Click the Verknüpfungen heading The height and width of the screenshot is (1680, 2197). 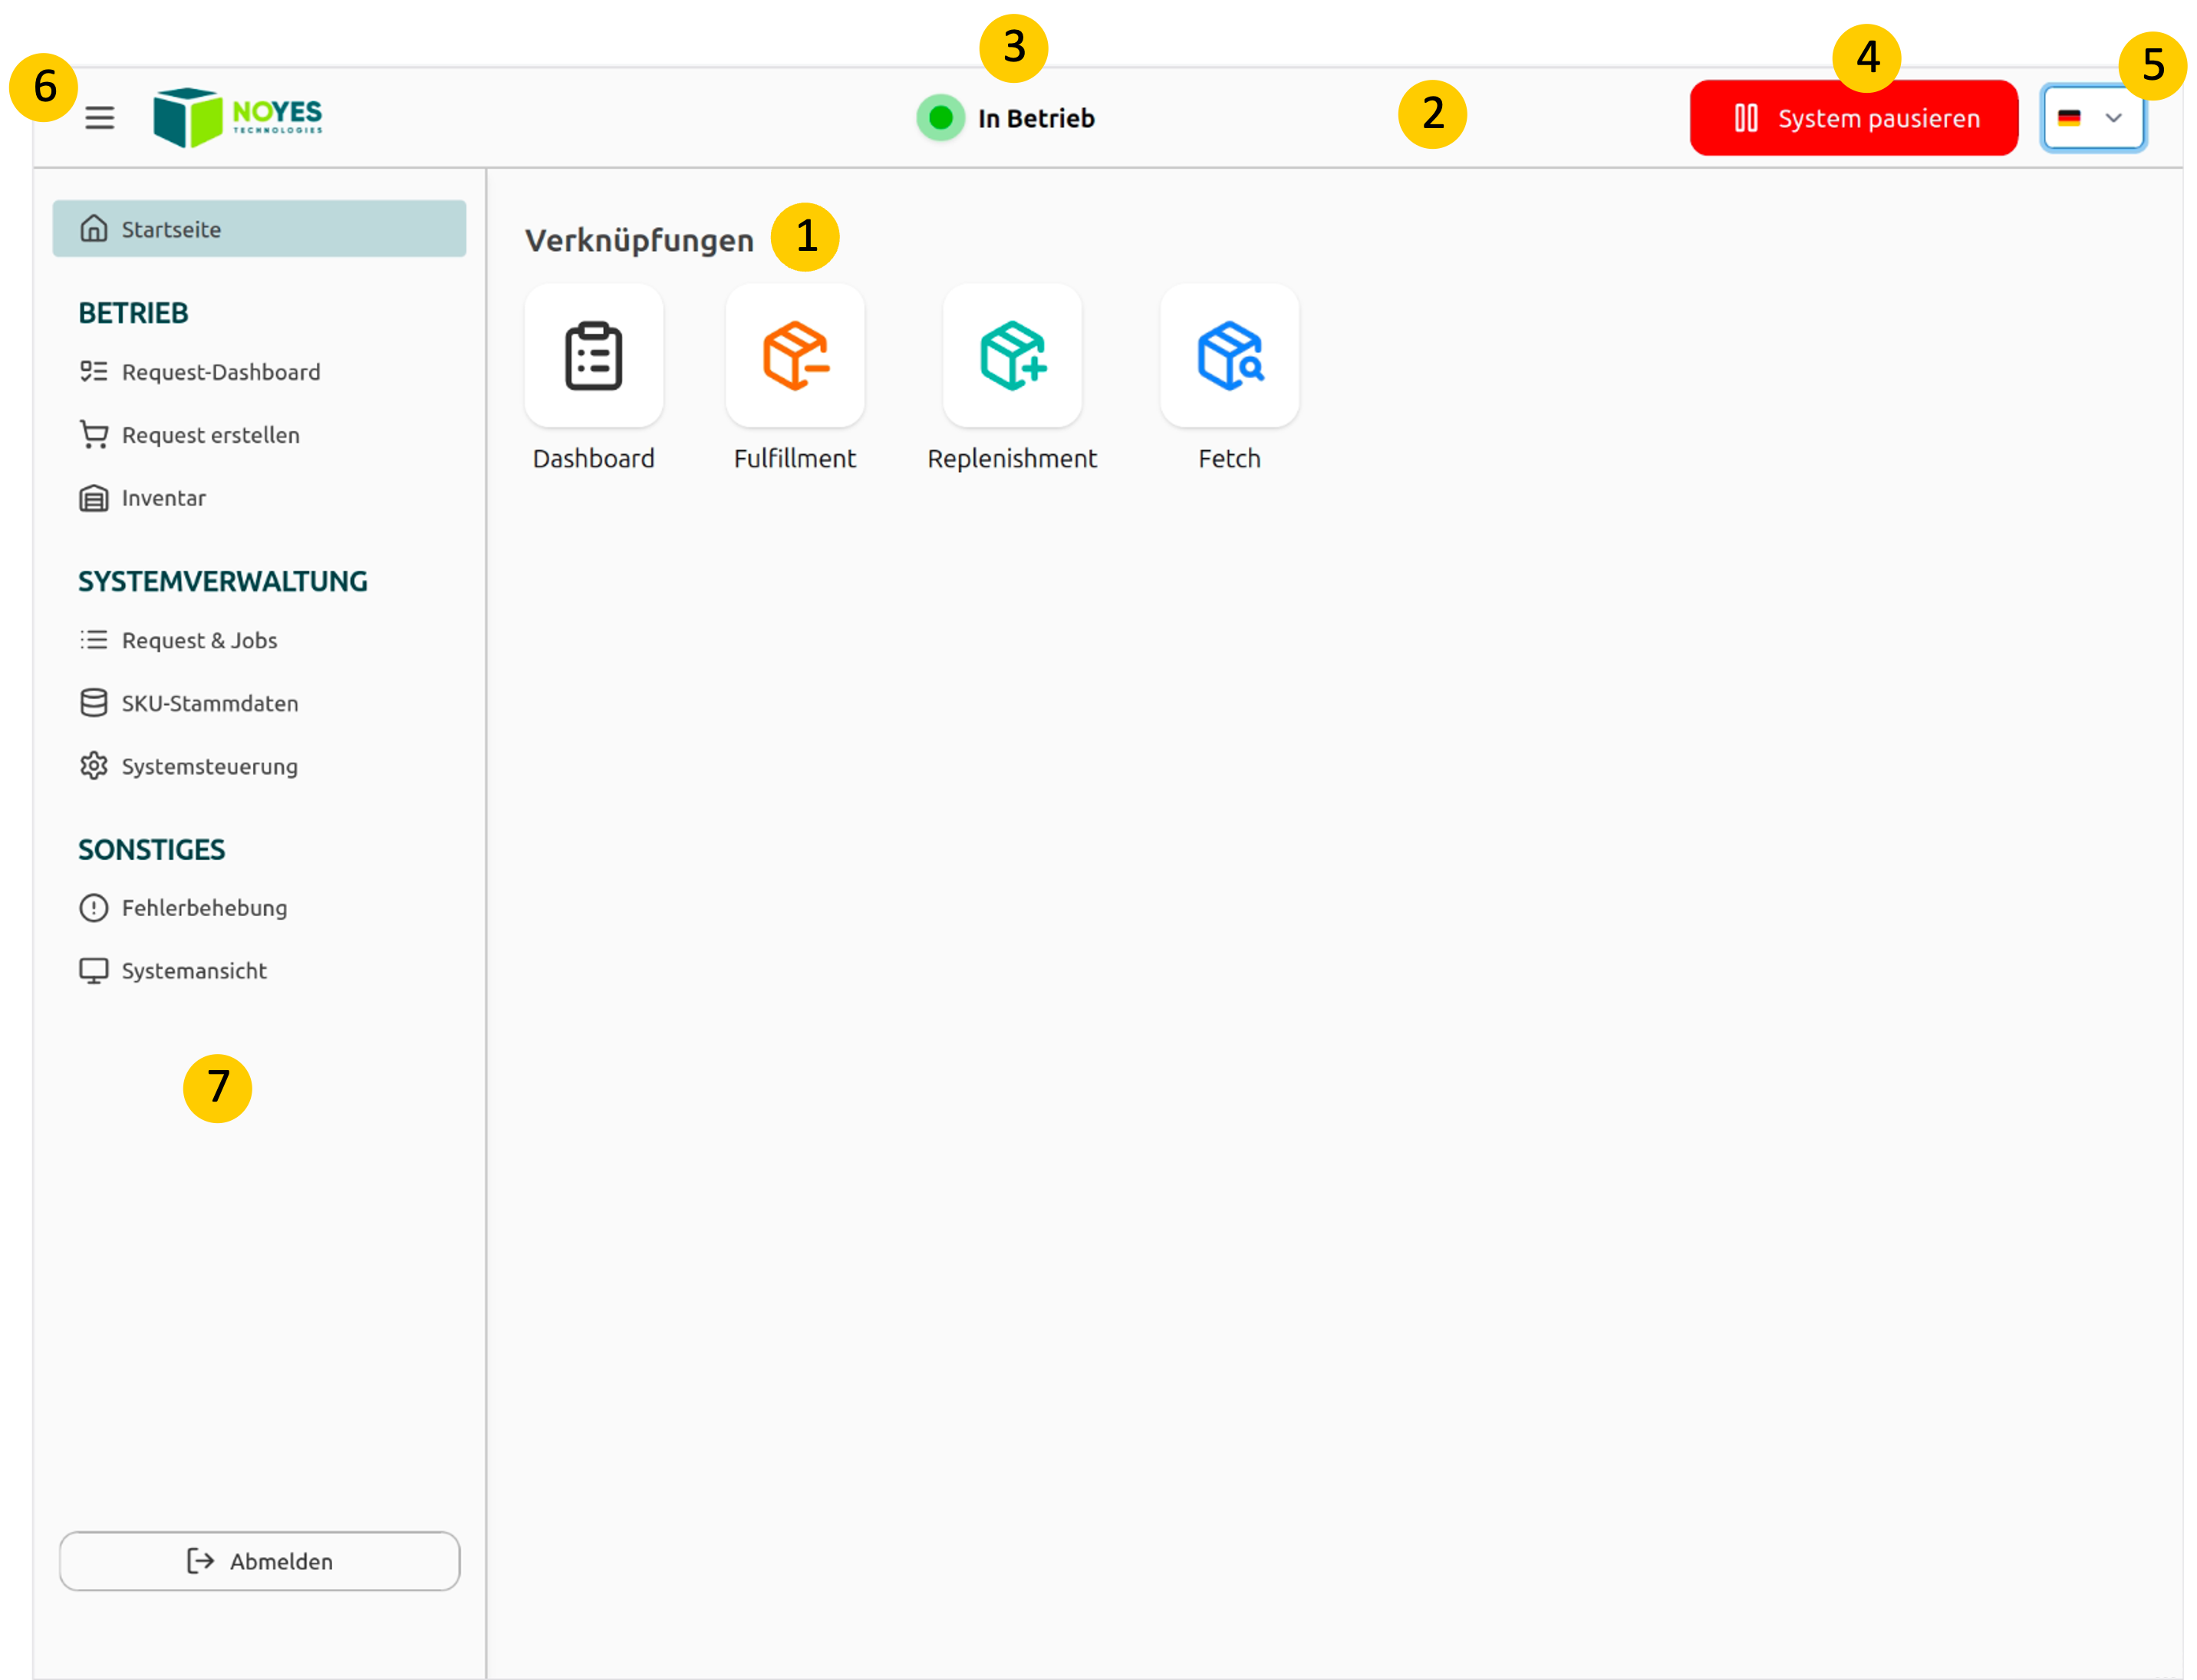click(639, 240)
